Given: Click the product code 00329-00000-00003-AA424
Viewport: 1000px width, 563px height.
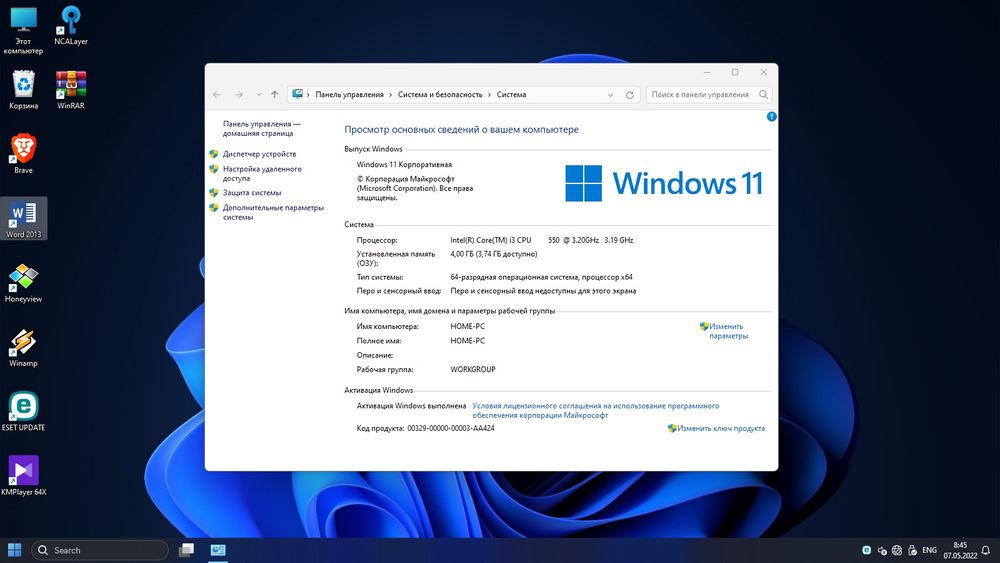Looking at the screenshot, I should click(451, 428).
